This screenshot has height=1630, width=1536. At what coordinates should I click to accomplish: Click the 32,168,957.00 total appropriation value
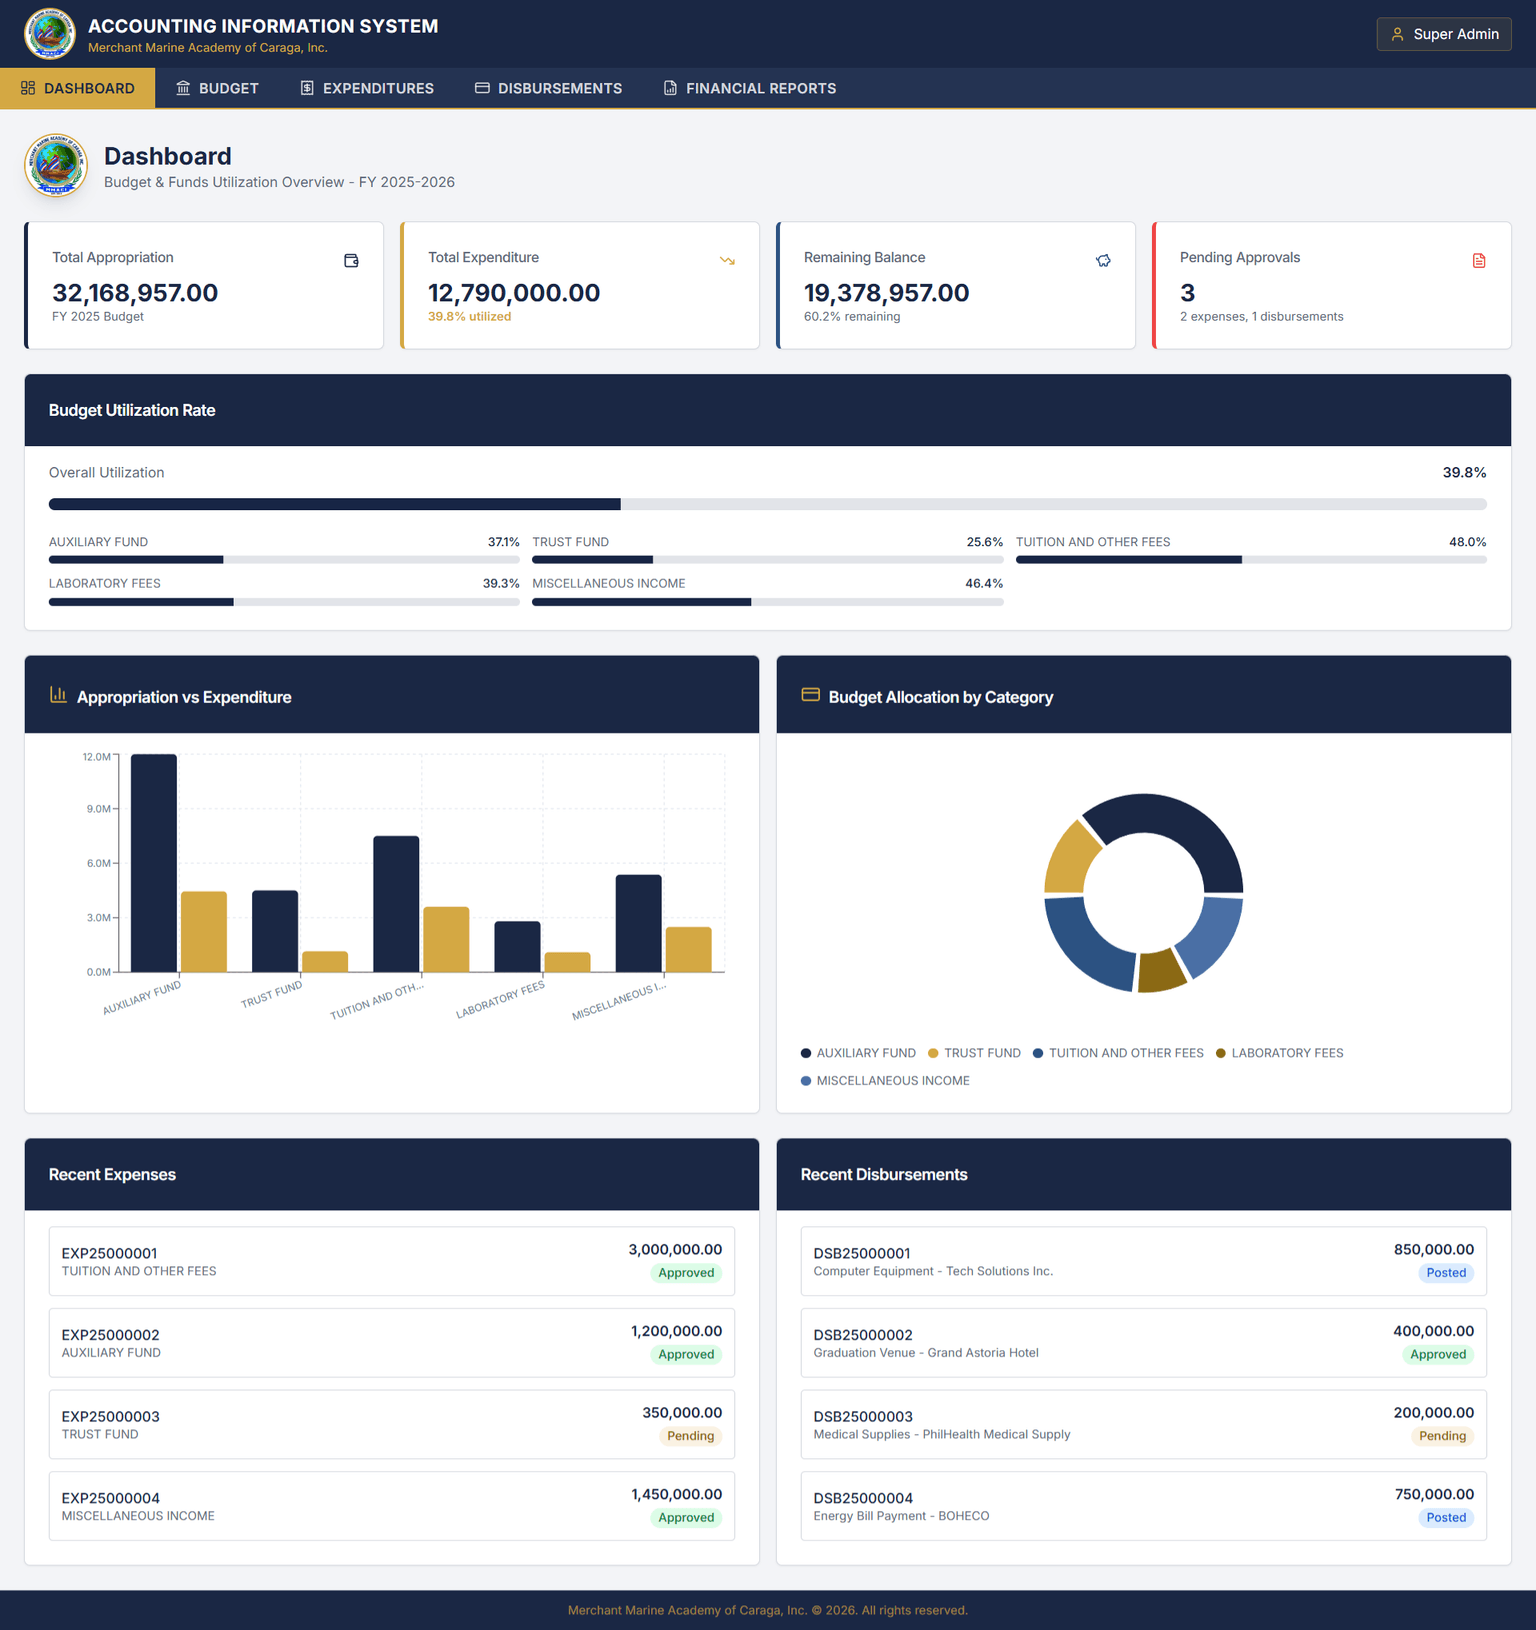pyautogui.click(x=135, y=293)
